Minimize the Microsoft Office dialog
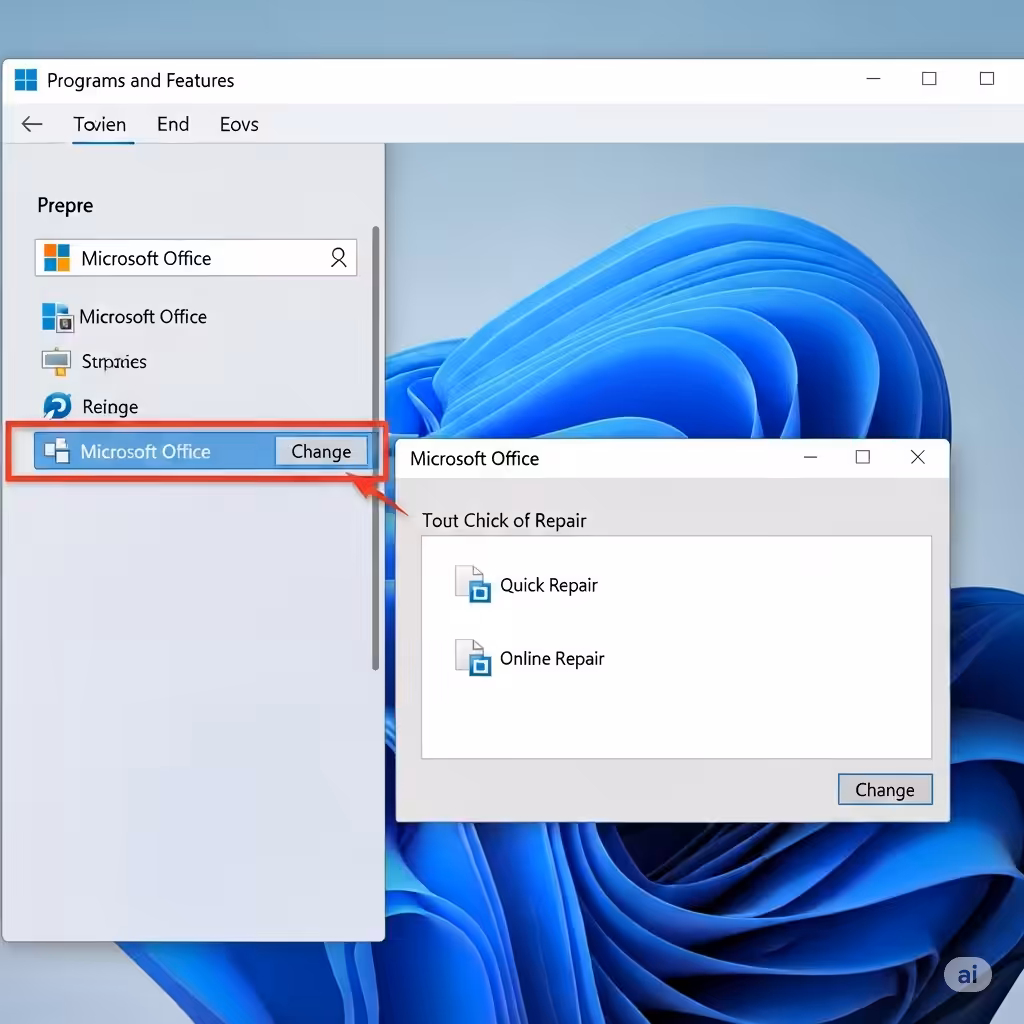This screenshot has width=1024, height=1024. (810, 457)
